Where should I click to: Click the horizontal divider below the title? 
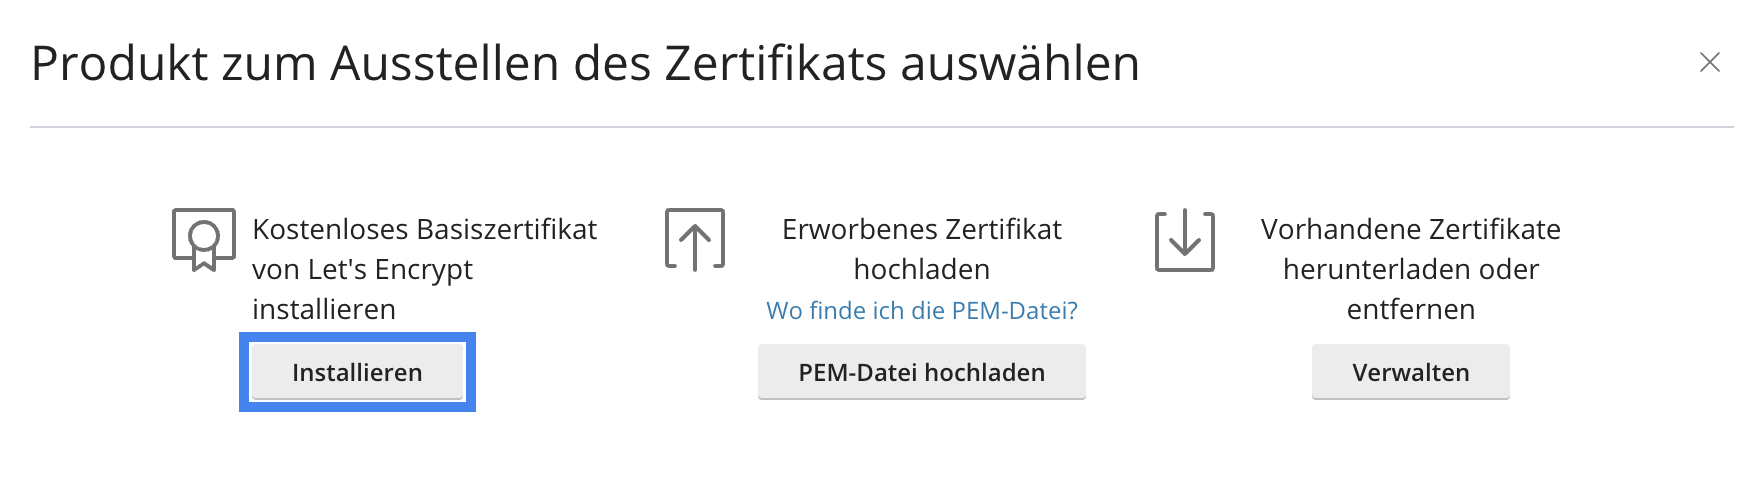(882, 127)
